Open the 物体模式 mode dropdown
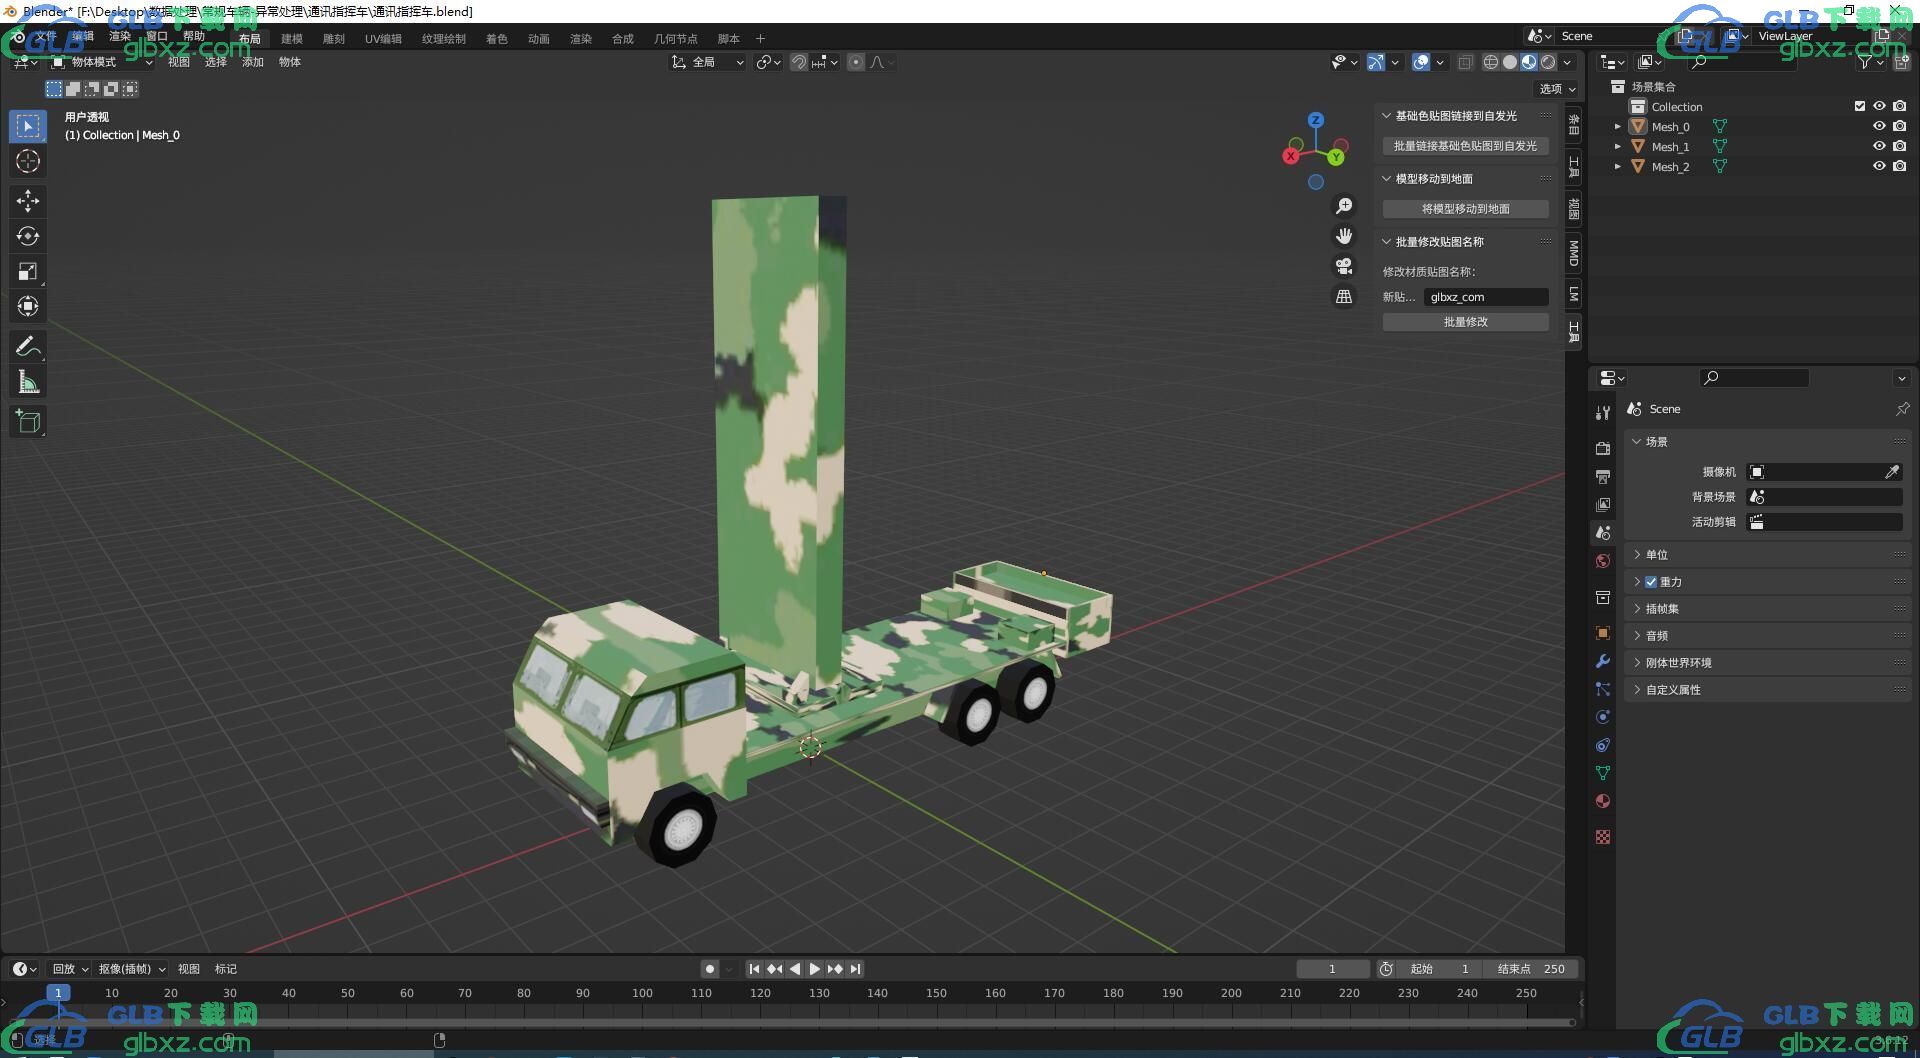 click(x=102, y=62)
